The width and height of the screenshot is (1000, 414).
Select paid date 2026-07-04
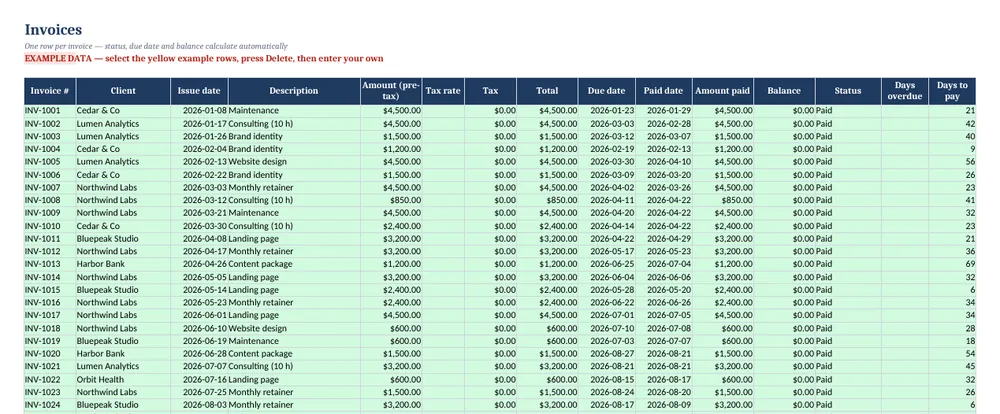click(664, 264)
